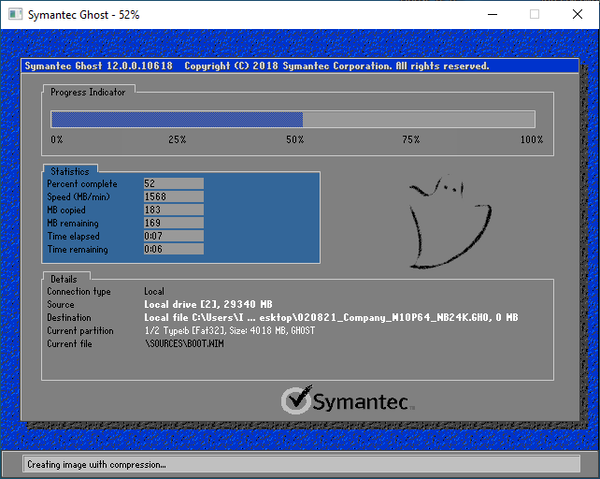Click the Creating image with compression status
Viewport: 600px width, 479px height.
[96, 464]
